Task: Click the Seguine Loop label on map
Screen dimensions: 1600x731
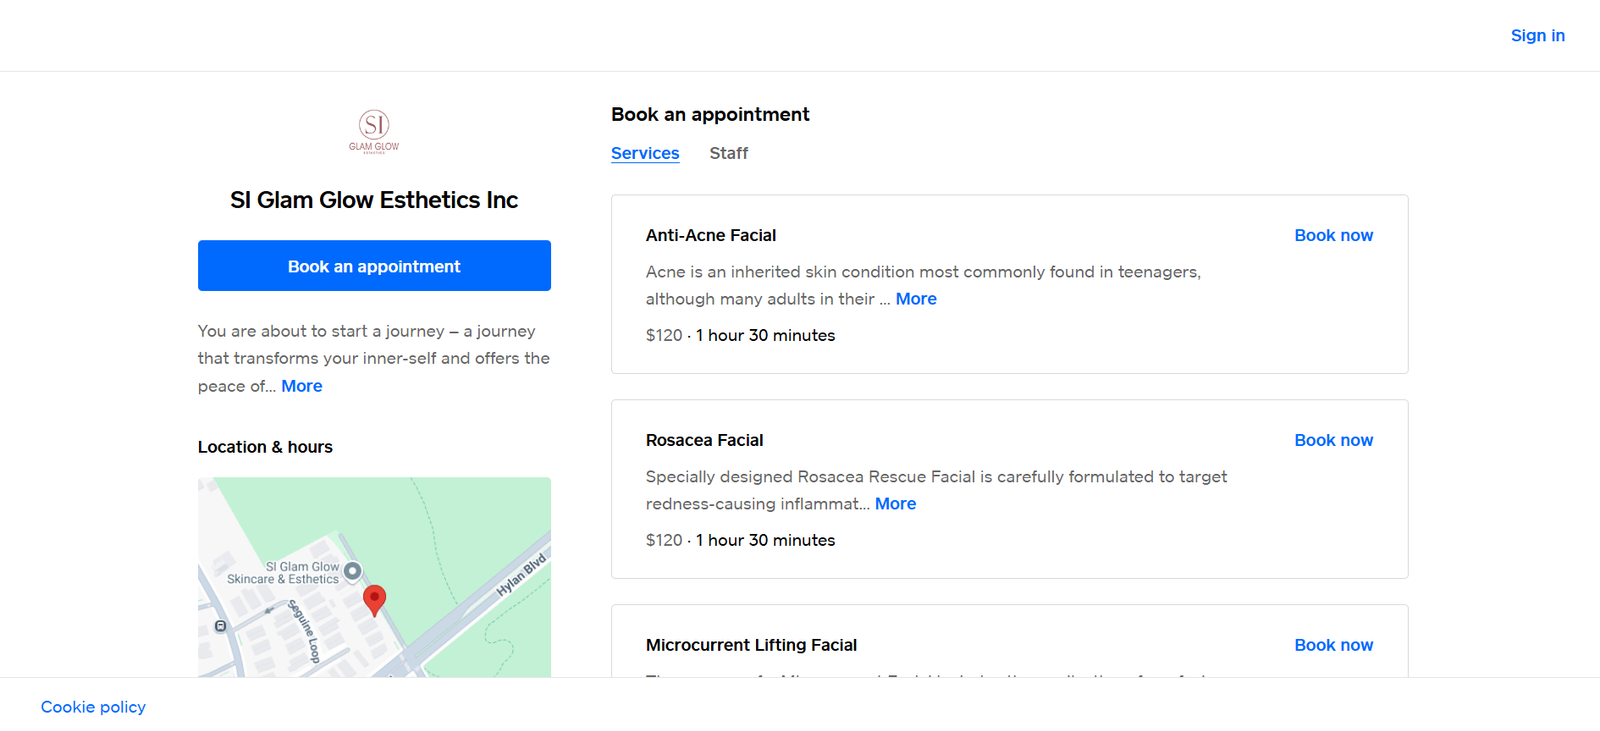Action: (305, 631)
